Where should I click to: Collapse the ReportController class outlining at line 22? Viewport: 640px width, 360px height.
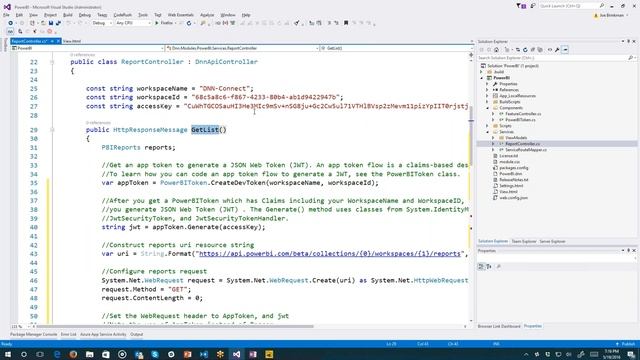click(x=52, y=62)
